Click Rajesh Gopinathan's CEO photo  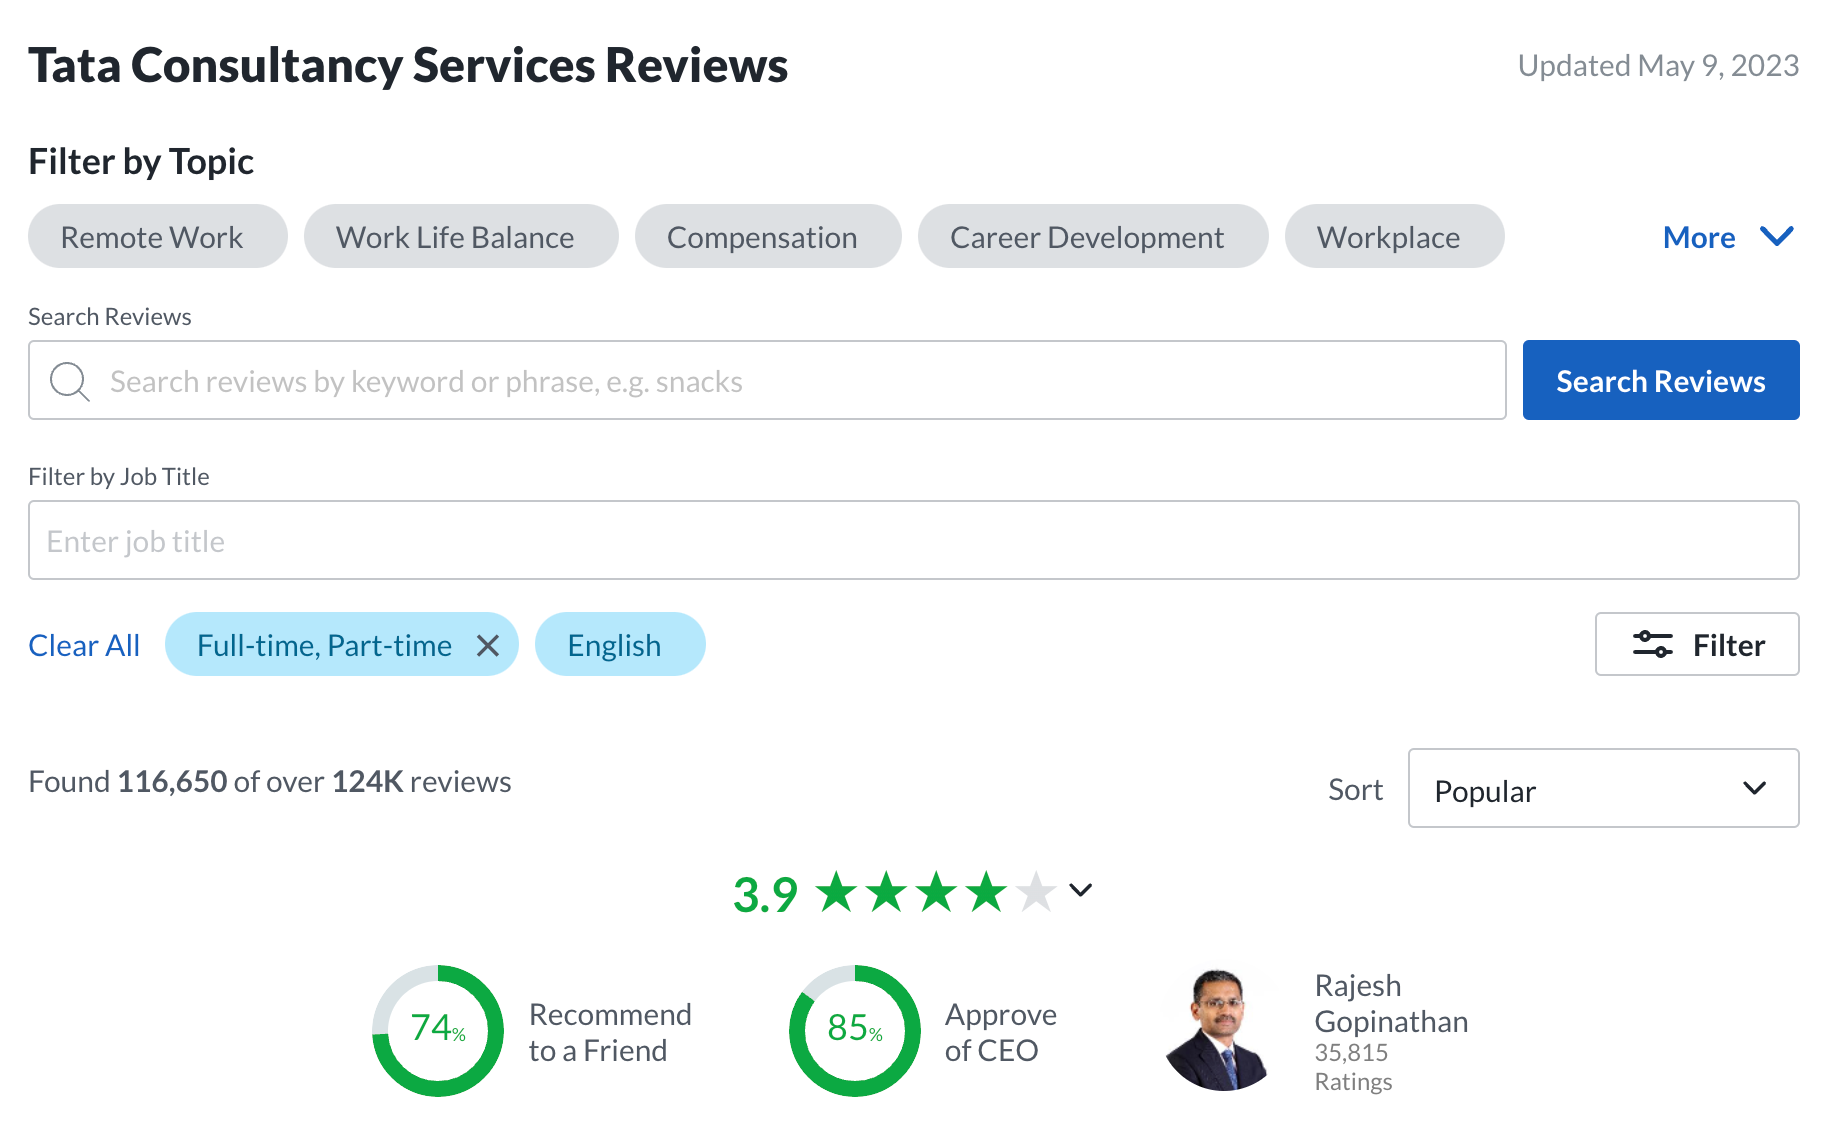coord(1219,1030)
